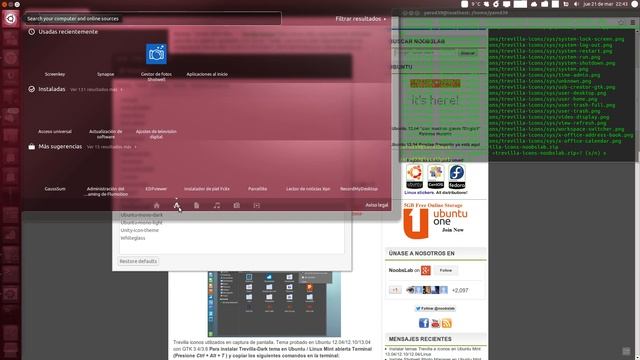
Task: Open Aplicaciones al inicio
Action: tap(207, 74)
